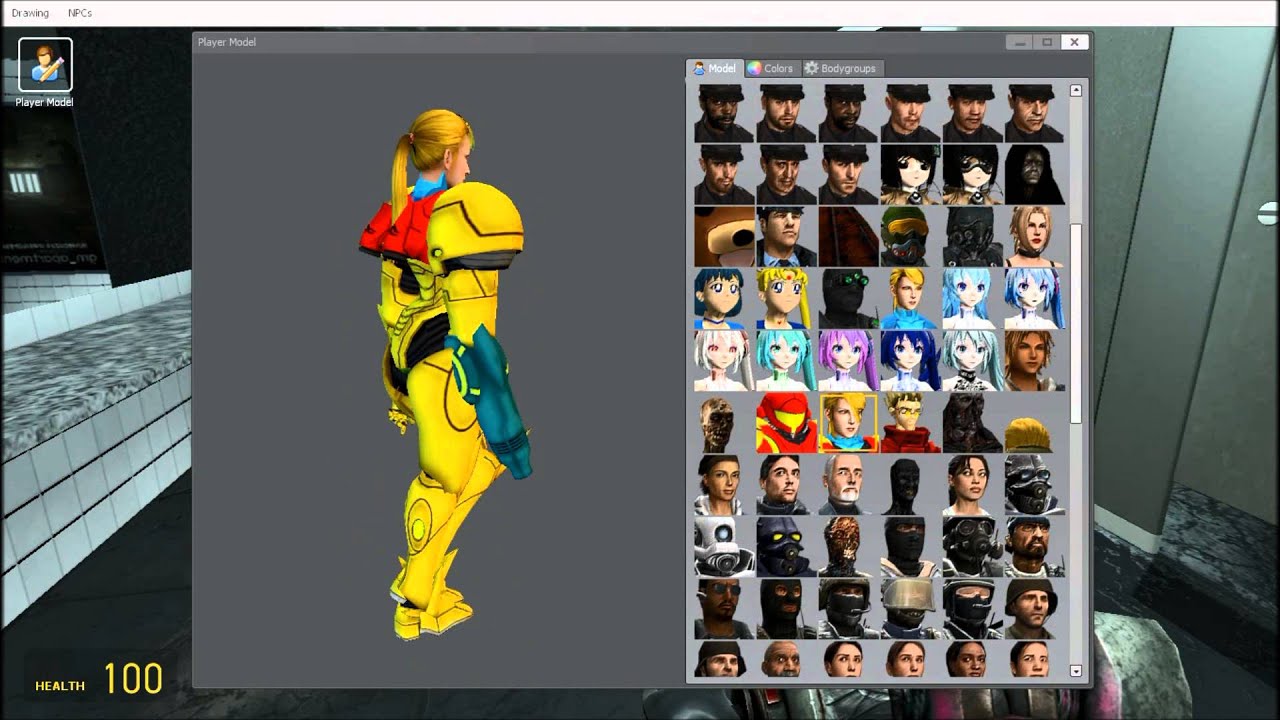Choose the white one-eyed robot model
This screenshot has height=720, width=1280.
click(724, 547)
